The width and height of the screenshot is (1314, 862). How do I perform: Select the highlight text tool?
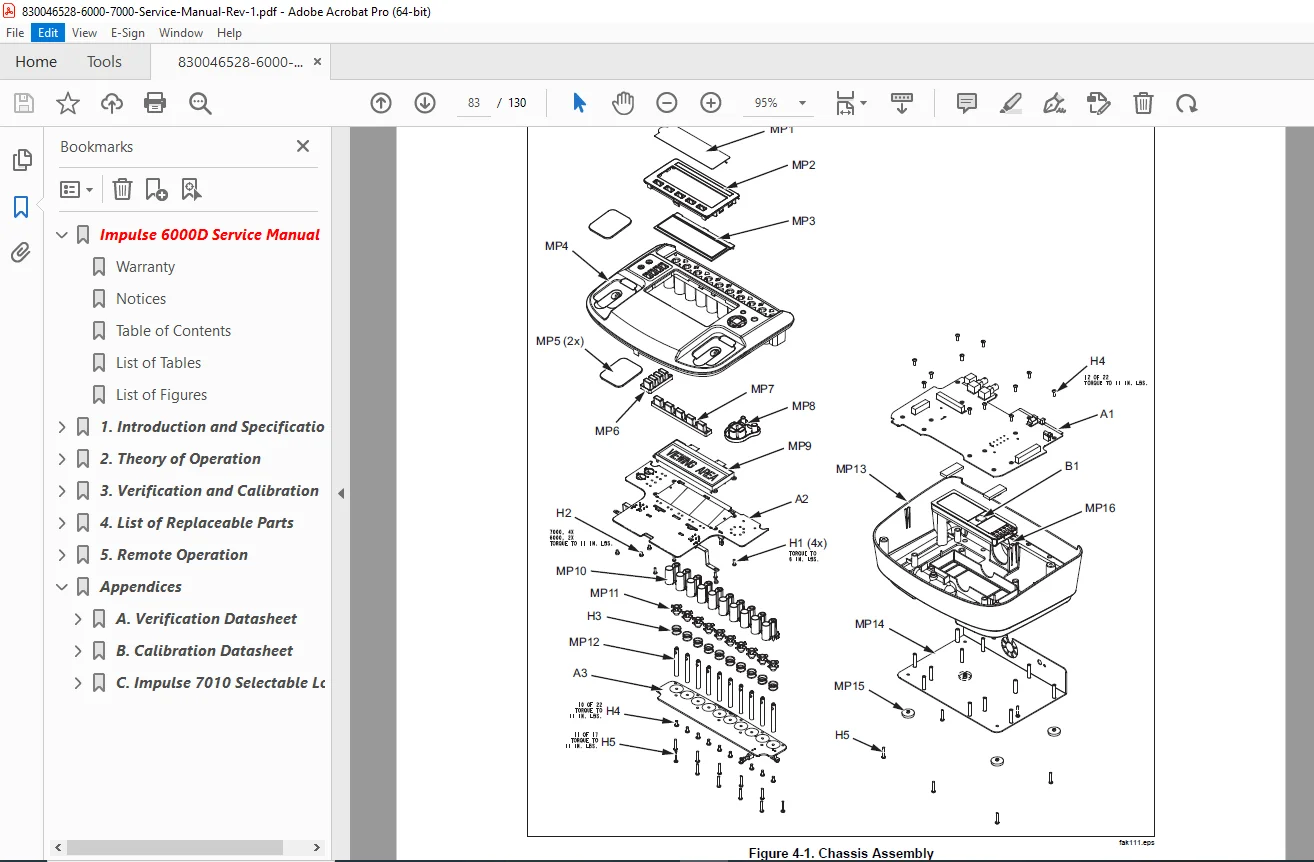pyautogui.click(x=1011, y=103)
